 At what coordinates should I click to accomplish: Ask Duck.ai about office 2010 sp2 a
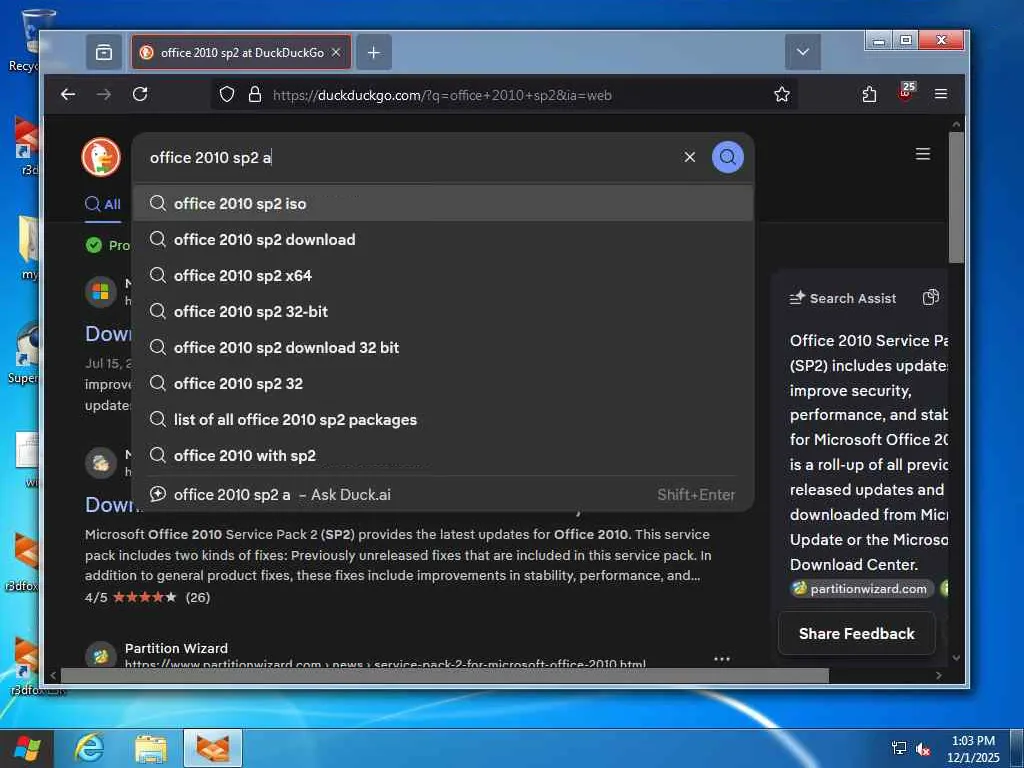click(x=443, y=494)
